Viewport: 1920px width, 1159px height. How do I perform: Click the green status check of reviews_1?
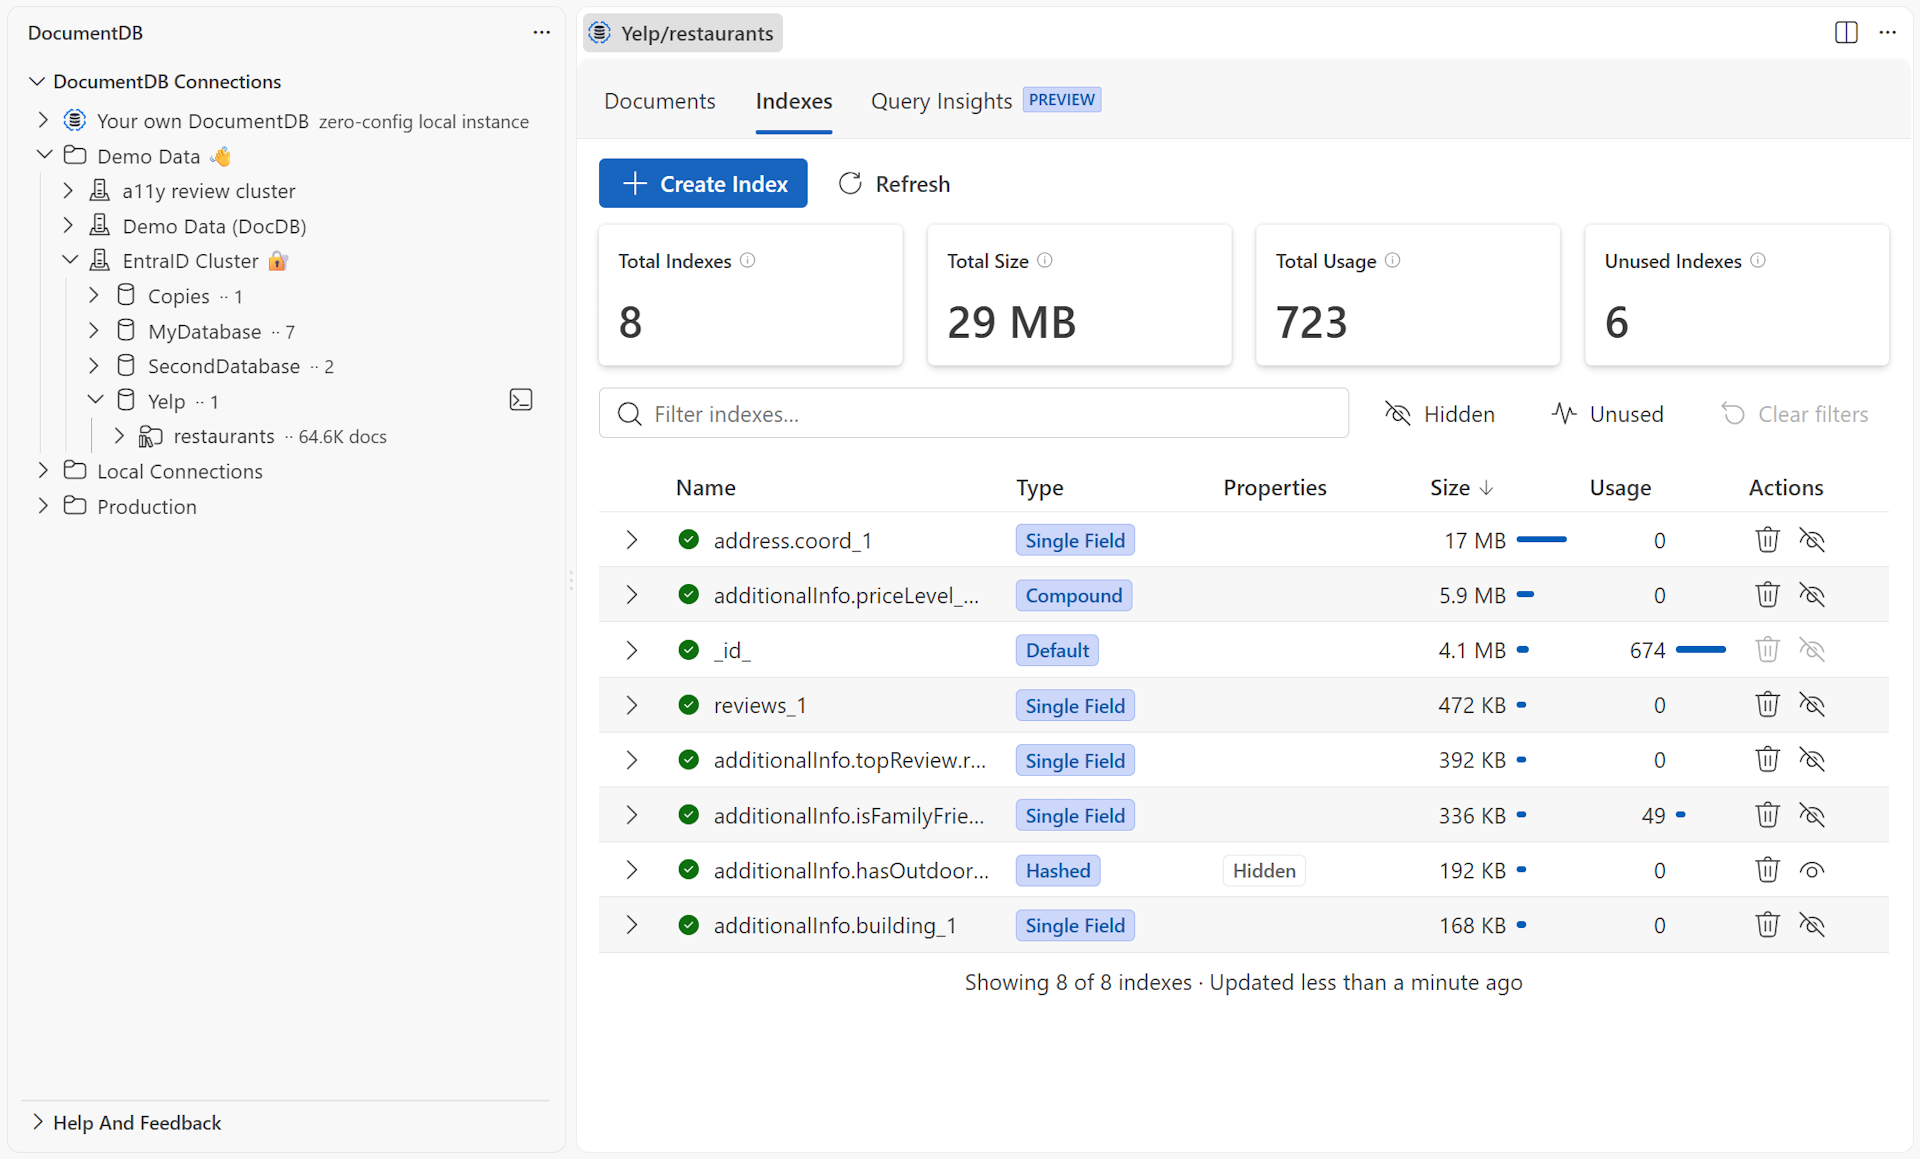click(x=688, y=705)
